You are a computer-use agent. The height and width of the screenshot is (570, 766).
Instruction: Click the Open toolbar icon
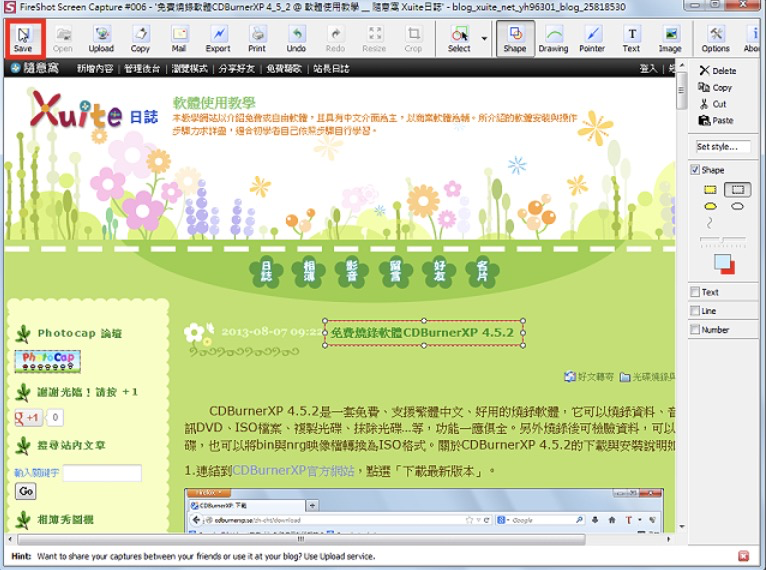coord(63,39)
